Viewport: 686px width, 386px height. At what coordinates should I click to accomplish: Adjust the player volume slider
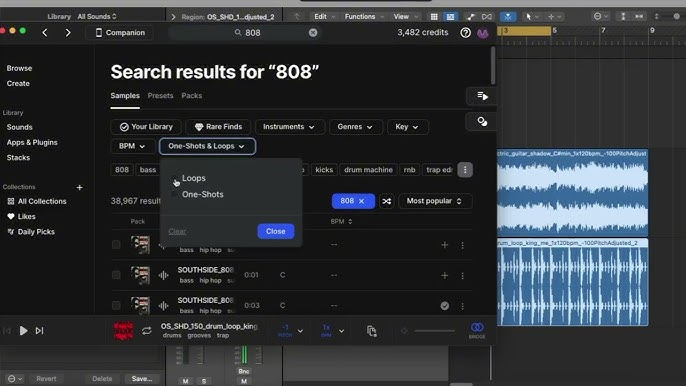point(434,331)
